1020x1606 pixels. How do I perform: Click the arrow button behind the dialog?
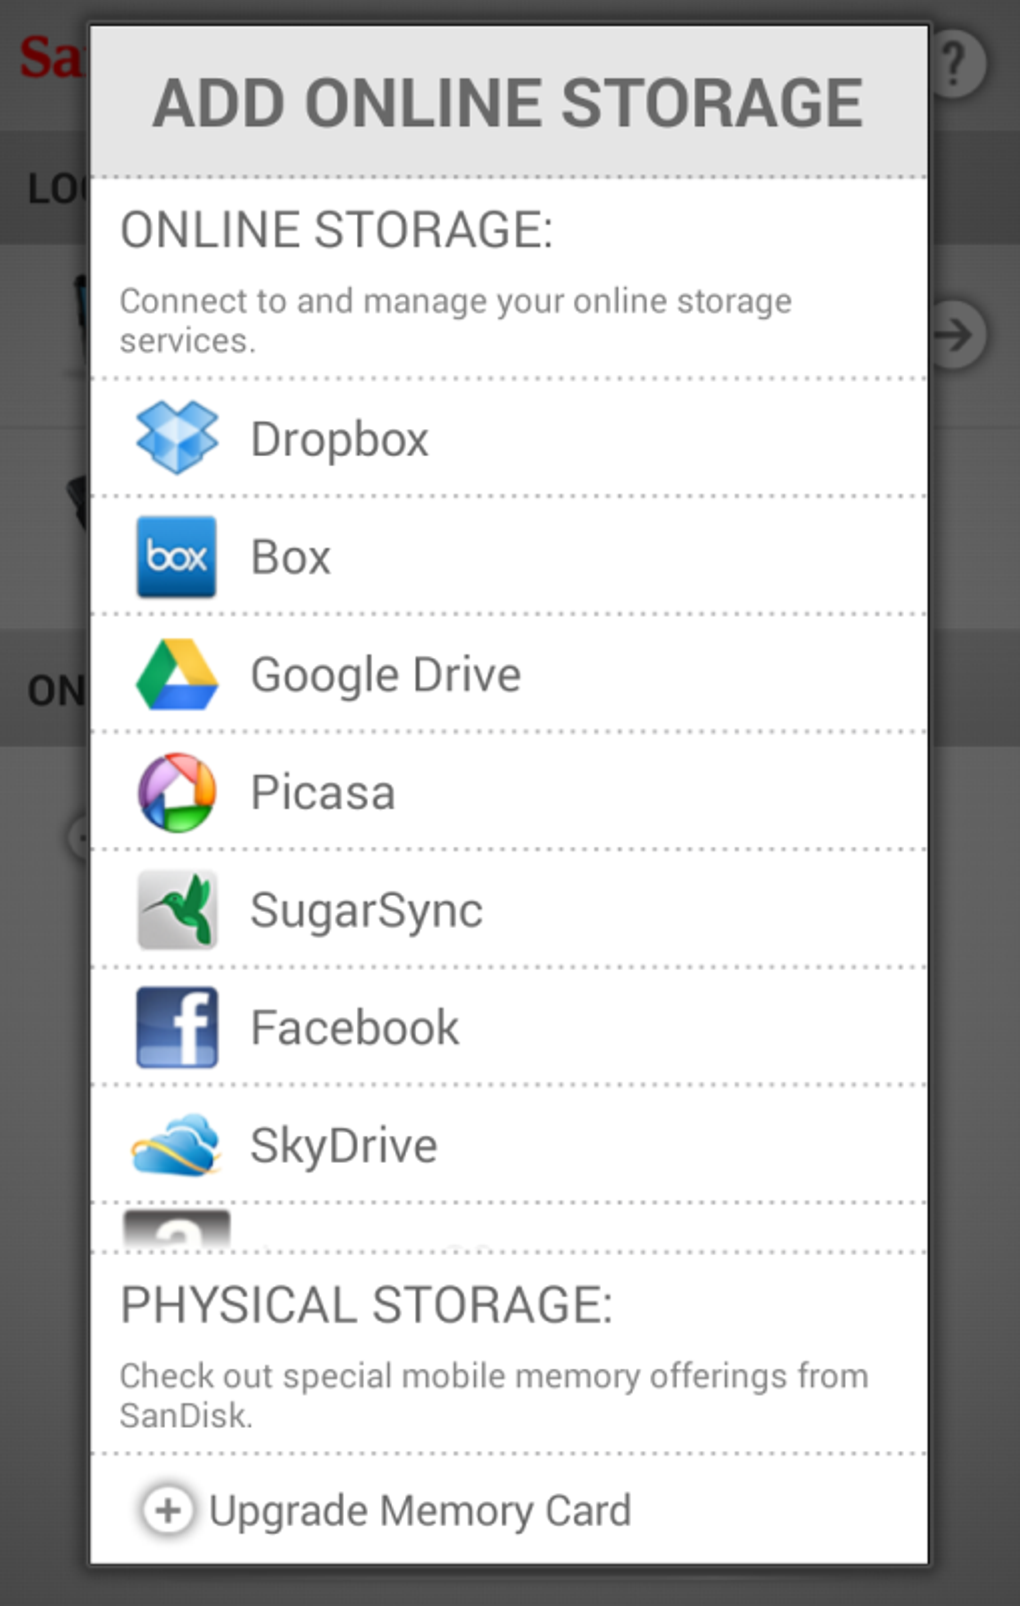click(x=958, y=334)
